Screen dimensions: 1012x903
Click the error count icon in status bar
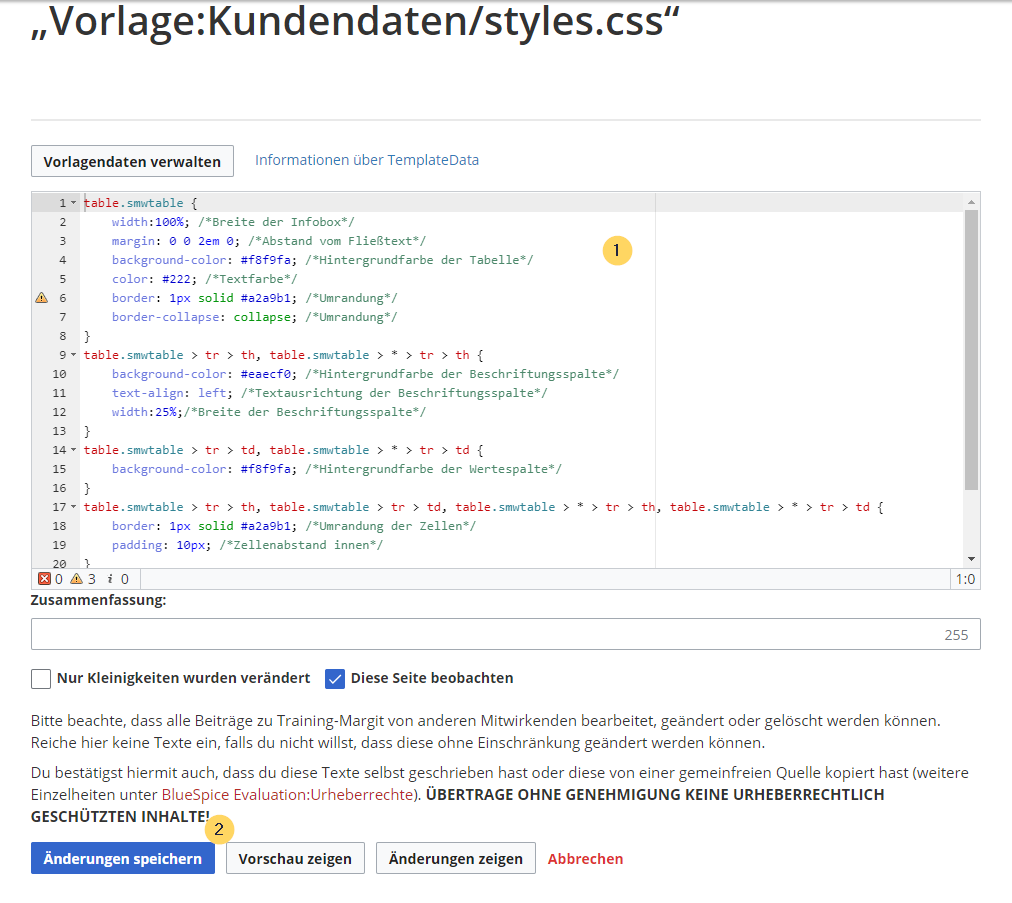(44, 578)
